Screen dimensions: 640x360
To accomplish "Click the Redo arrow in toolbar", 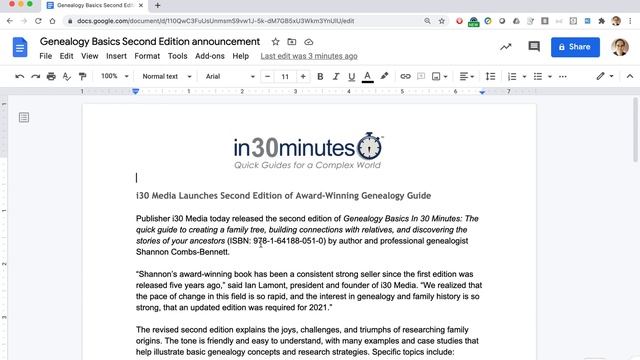I will (36, 76).
